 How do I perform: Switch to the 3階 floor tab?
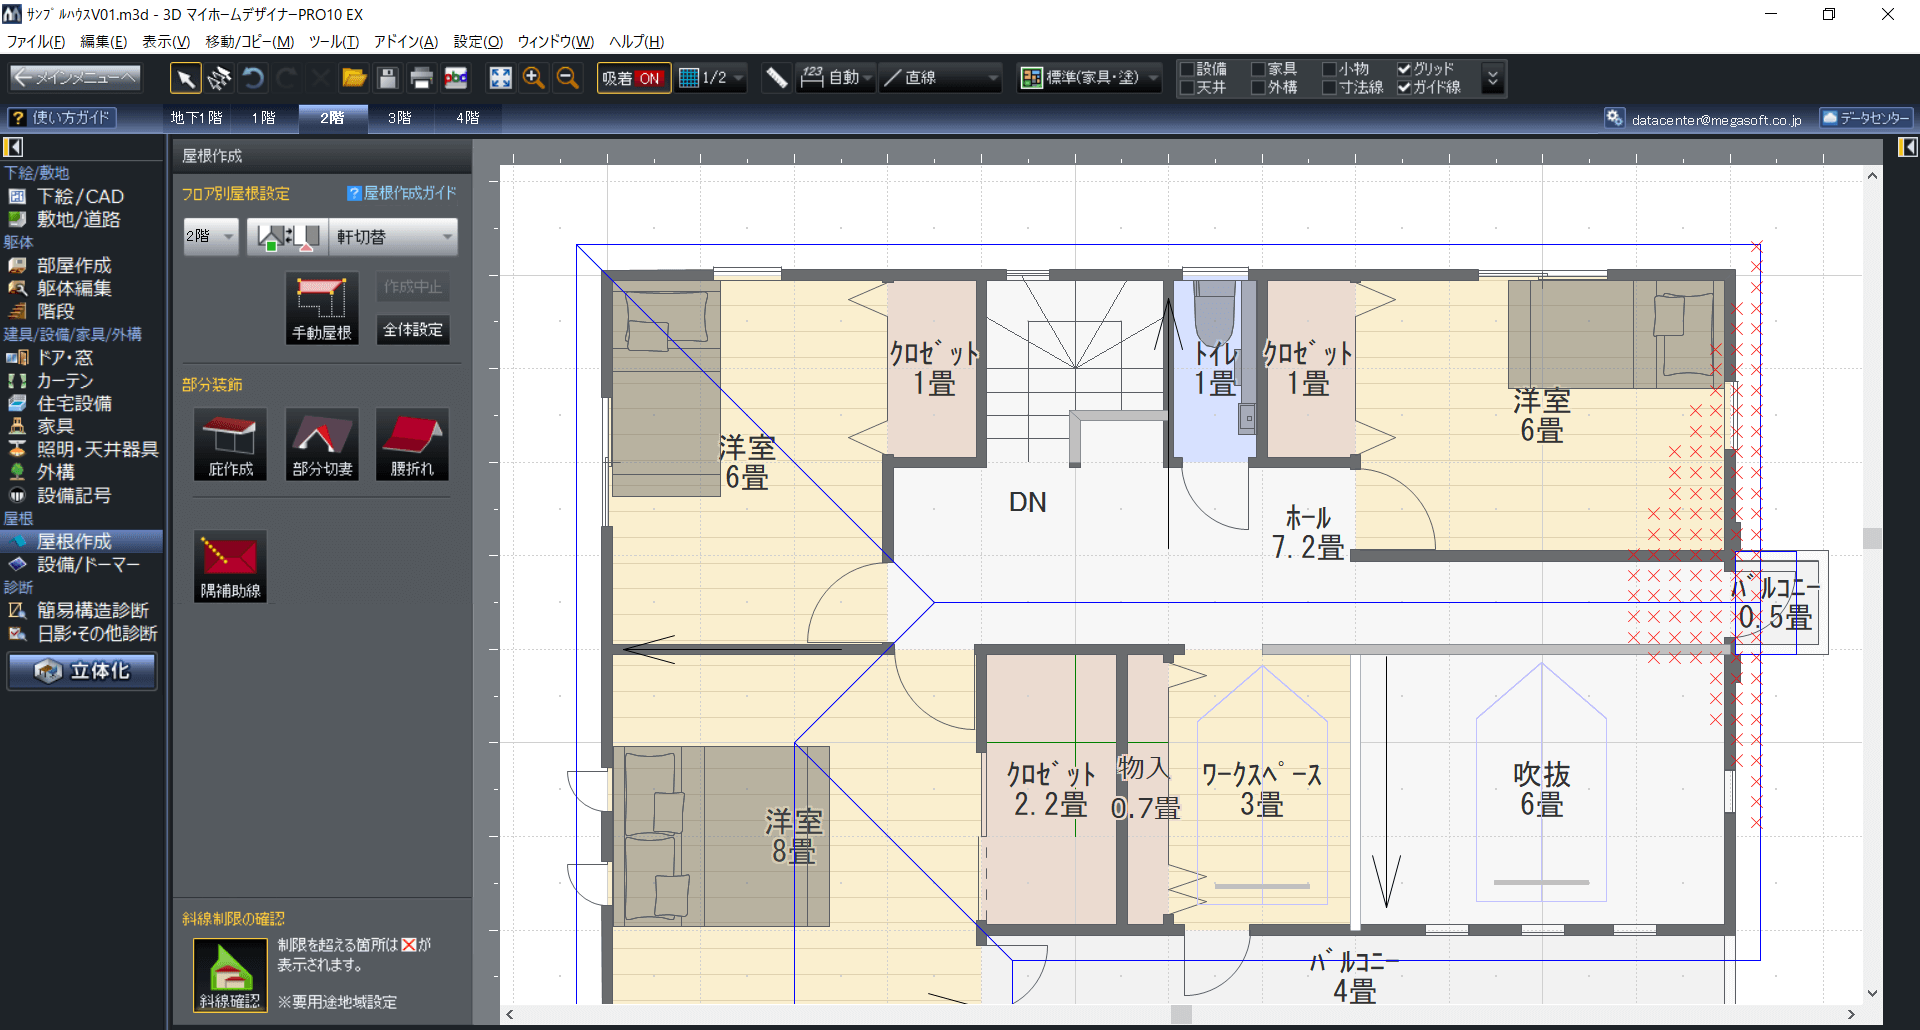(x=400, y=118)
